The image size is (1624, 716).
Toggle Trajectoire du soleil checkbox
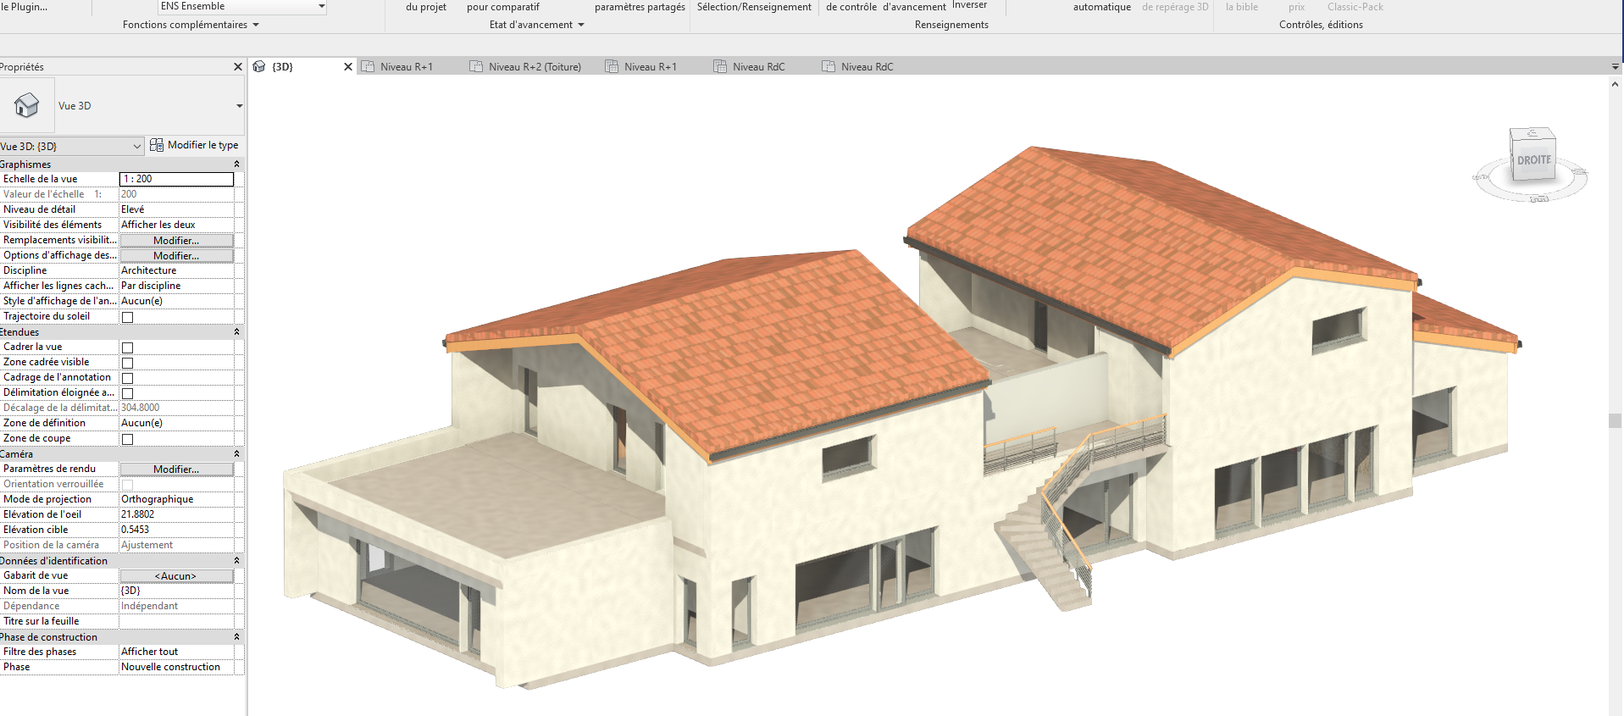[x=127, y=317]
